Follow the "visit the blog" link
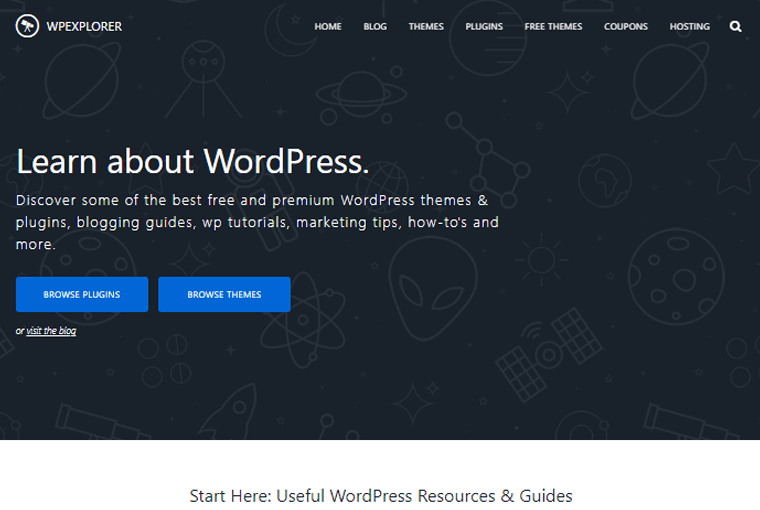 point(51,331)
